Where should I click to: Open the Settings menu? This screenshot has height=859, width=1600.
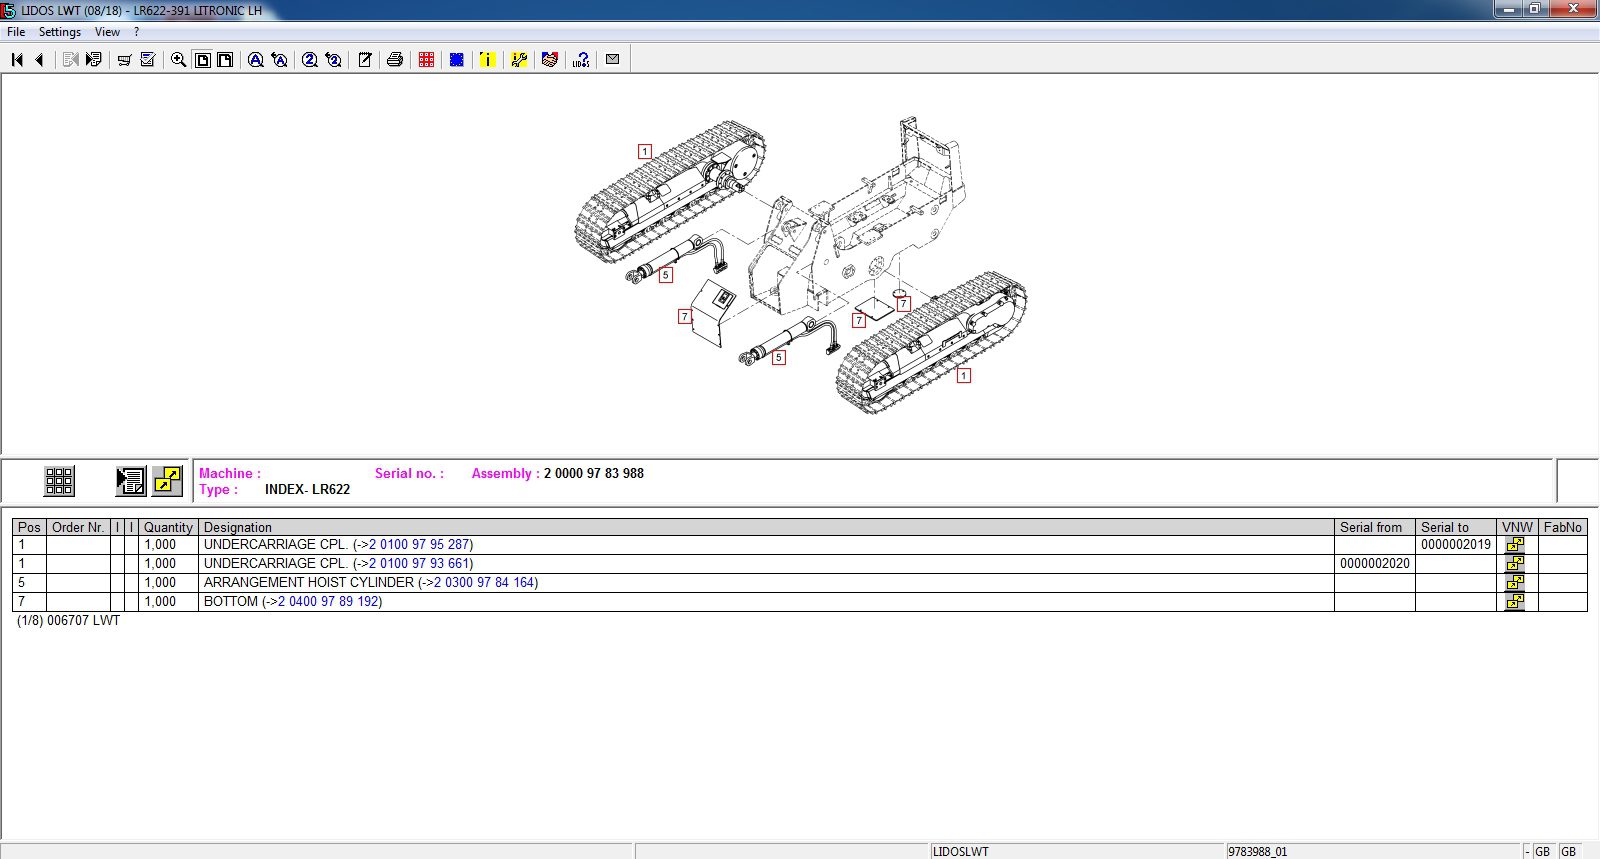point(60,32)
